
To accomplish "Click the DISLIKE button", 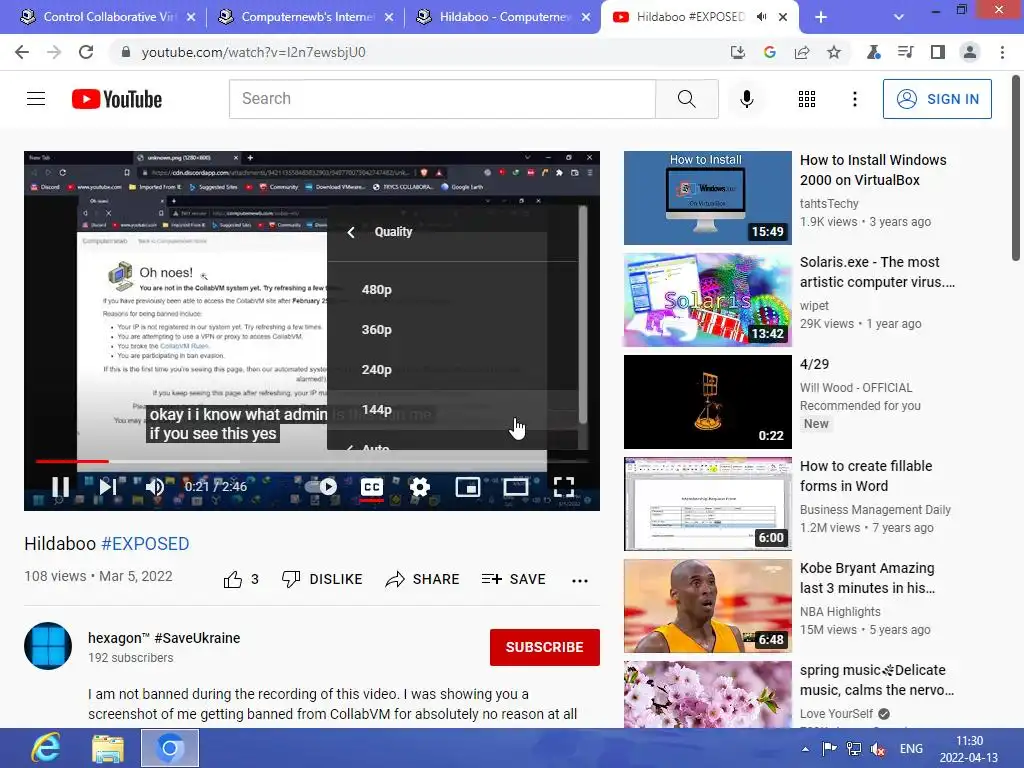I will [x=322, y=579].
